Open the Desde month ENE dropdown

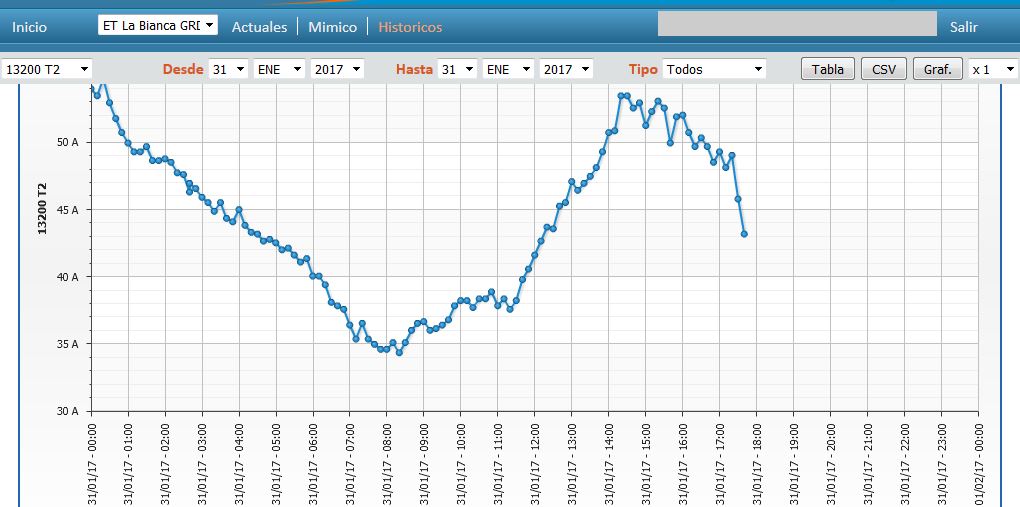click(x=279, y=69)
